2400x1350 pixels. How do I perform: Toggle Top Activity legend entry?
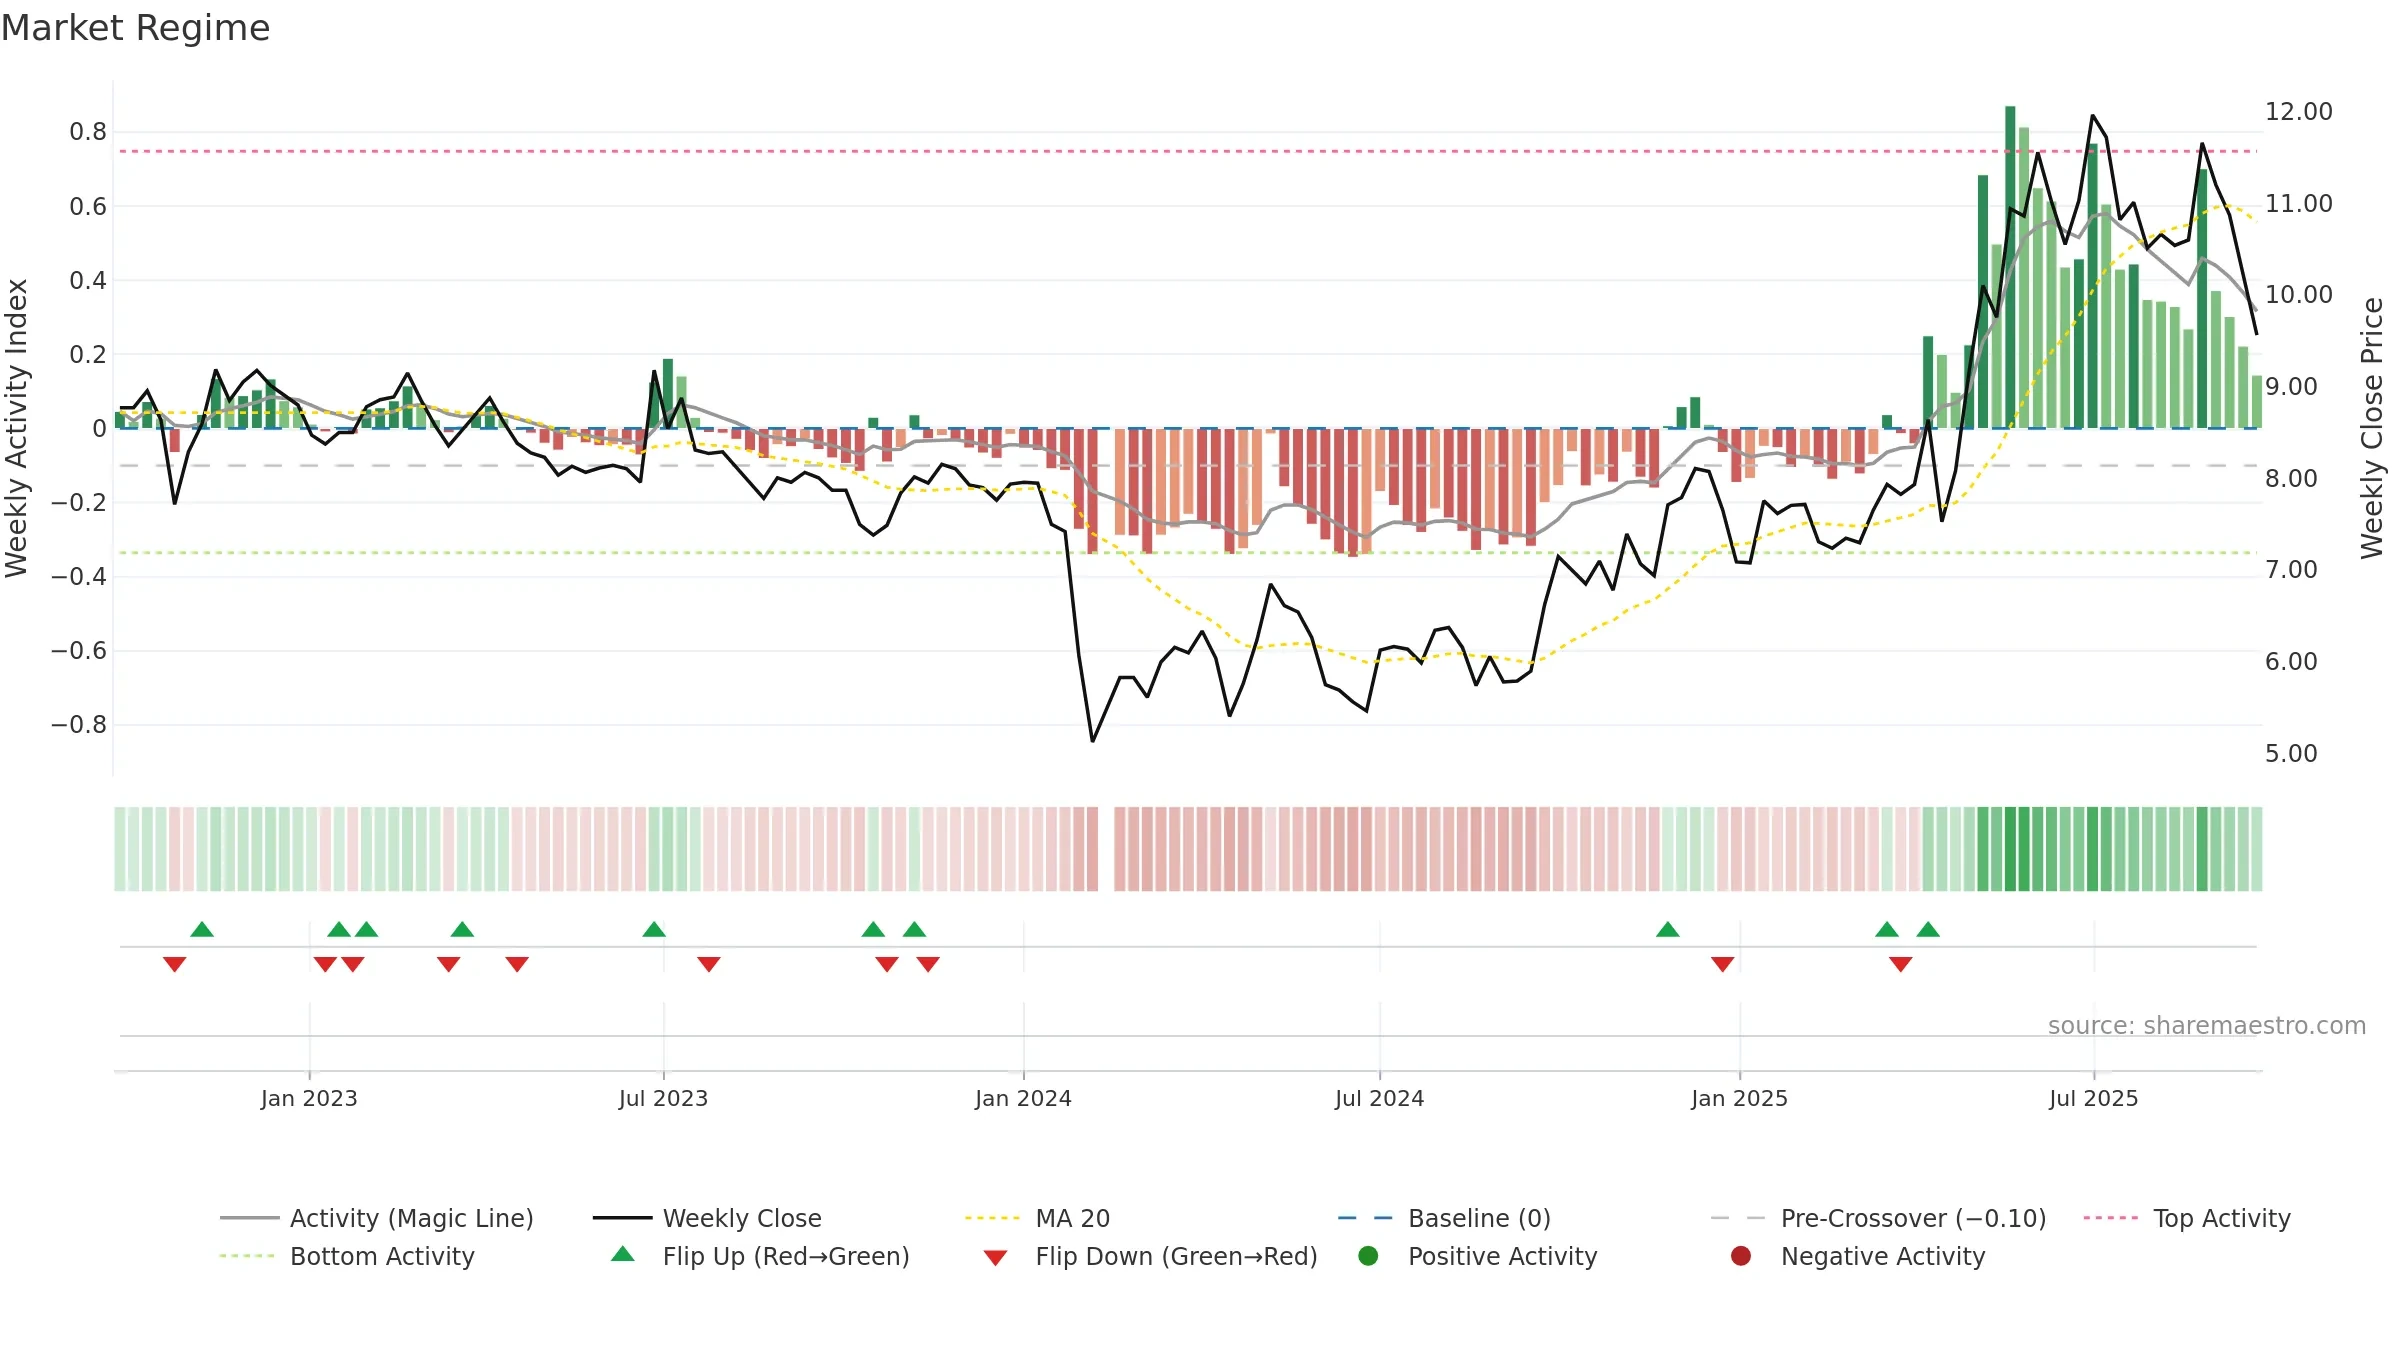pos(2187,1218)
